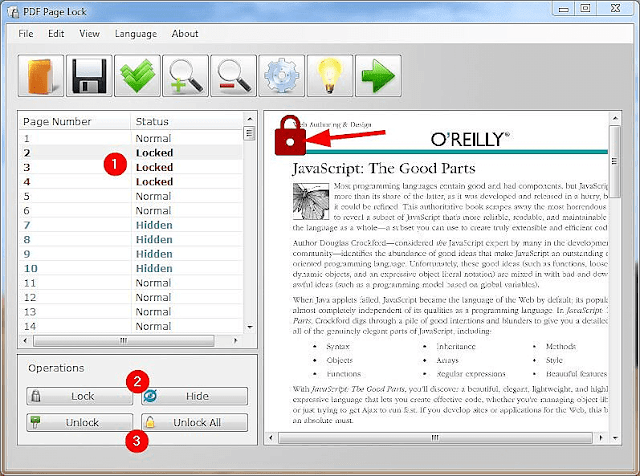This screenshot has width=640, height=476.
Task: Open the Language menu
Action: [x=136, y=33]
